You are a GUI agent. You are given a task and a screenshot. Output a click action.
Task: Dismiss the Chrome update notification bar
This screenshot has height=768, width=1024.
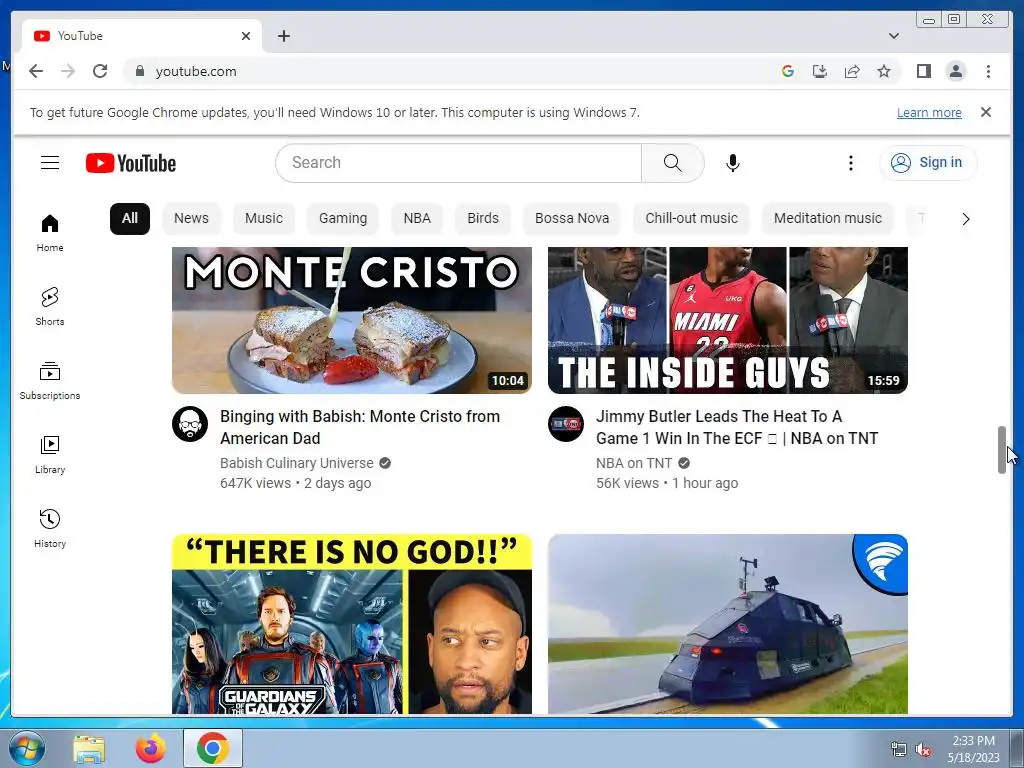coord(986,112)
